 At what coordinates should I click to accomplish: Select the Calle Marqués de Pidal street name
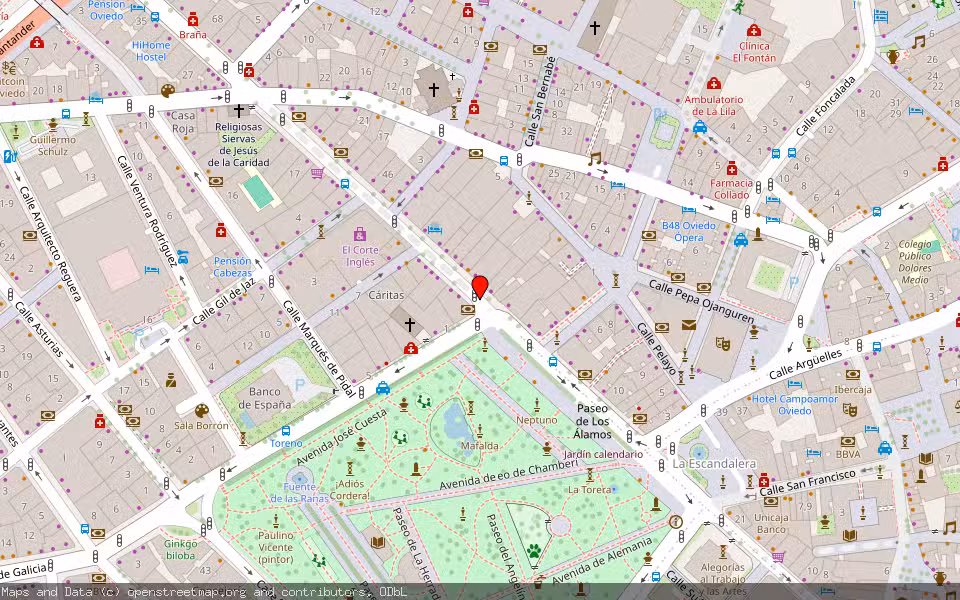(318, 348)
